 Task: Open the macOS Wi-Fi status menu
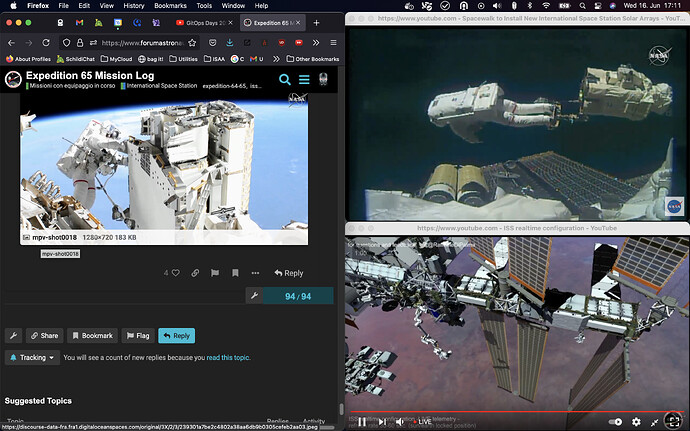click(x=546, y=6)
